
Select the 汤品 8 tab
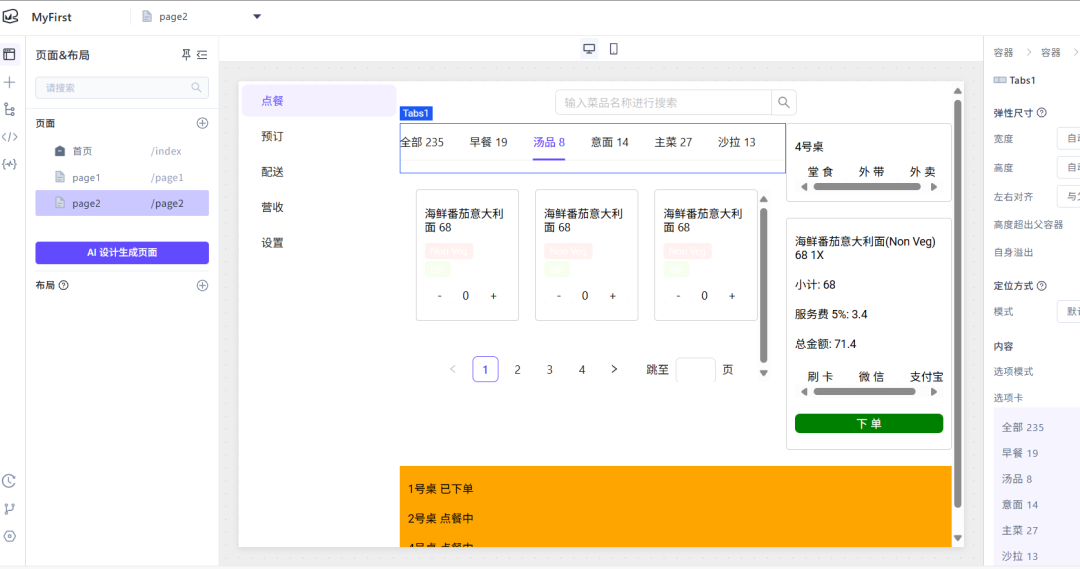point(549,143)
